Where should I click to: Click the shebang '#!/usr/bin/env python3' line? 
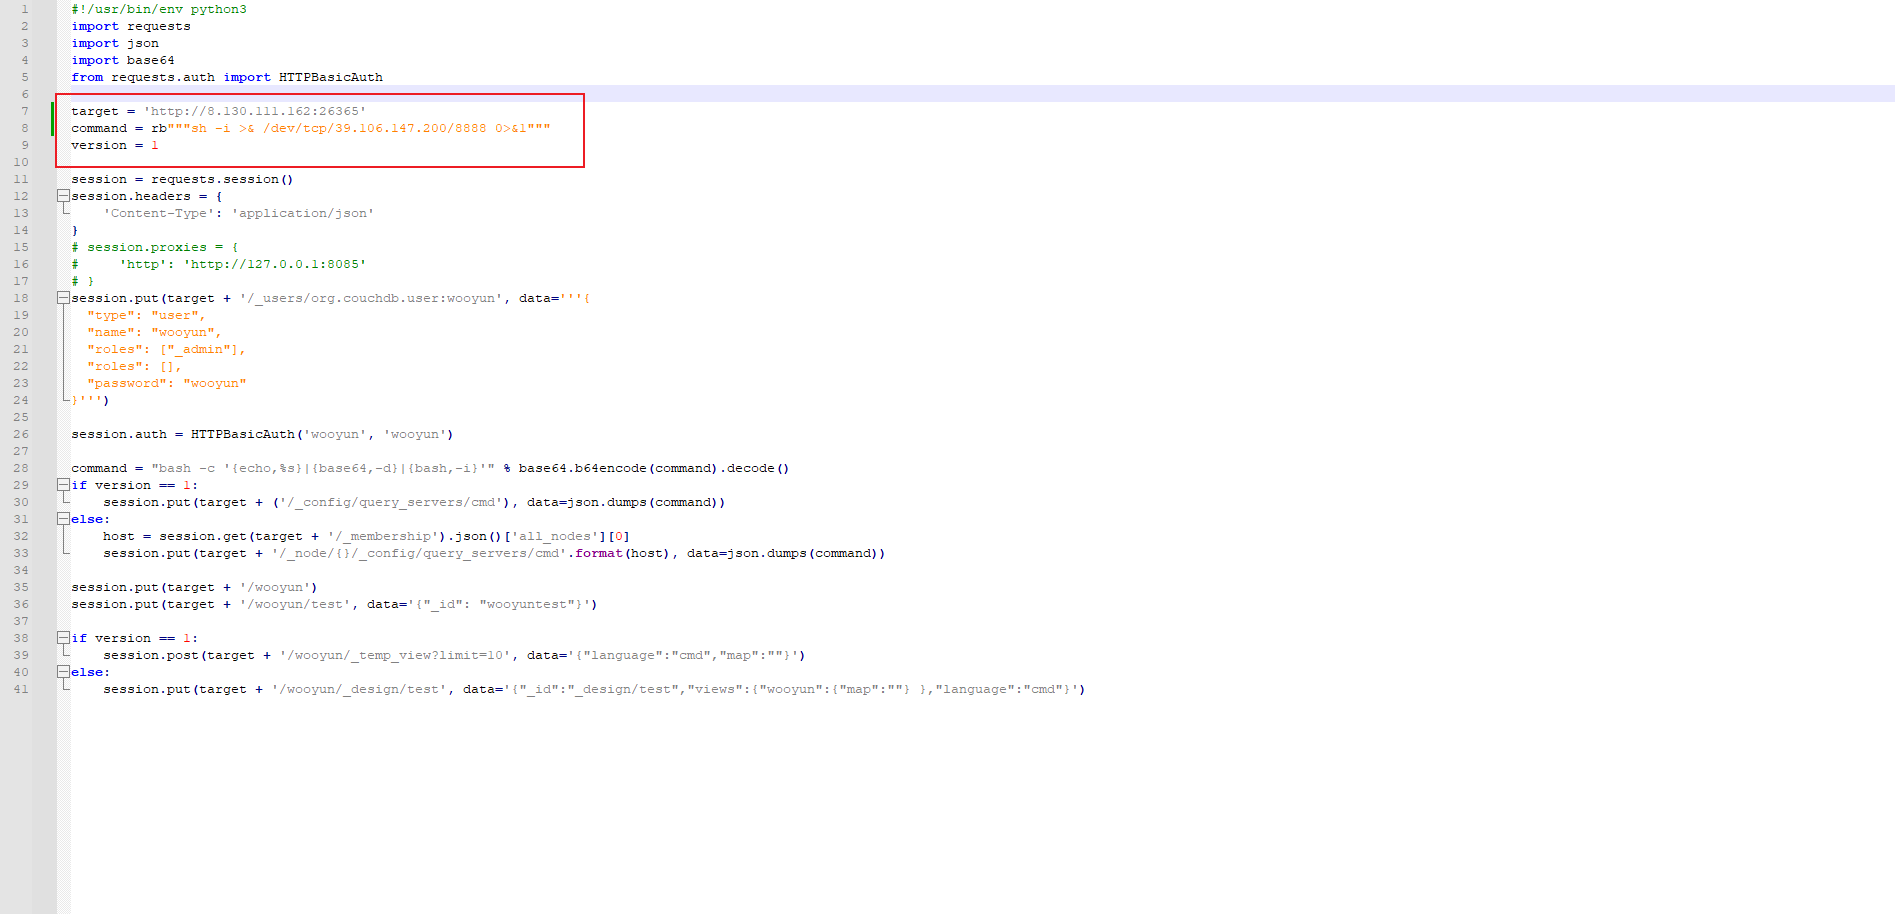(x=159, y=9)
